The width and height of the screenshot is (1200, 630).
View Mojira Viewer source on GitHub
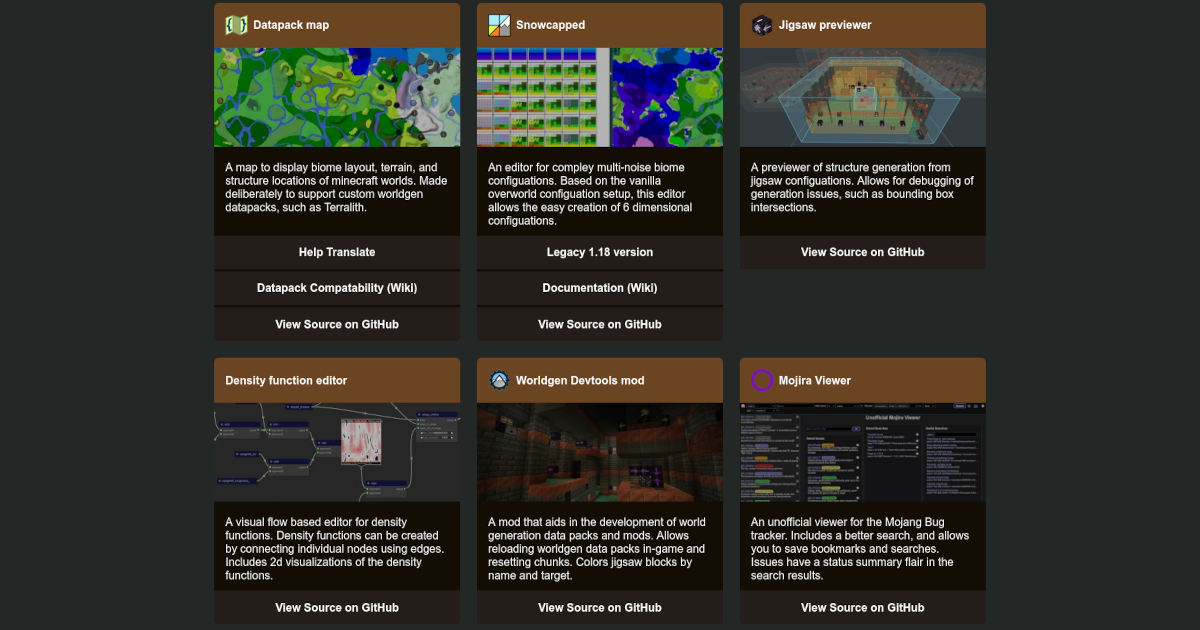[863, 607]
